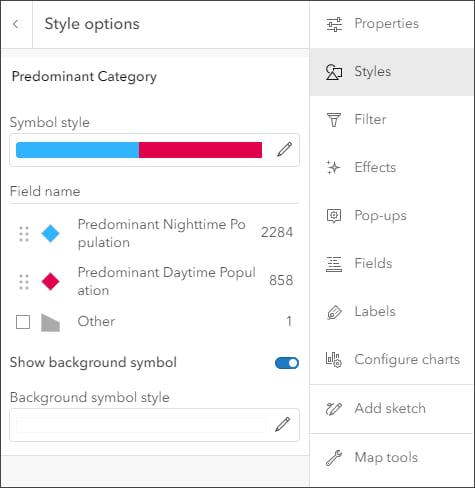Edit background symbol style pencil
This screenshot has width=475, height=488.
click(282, 424)
